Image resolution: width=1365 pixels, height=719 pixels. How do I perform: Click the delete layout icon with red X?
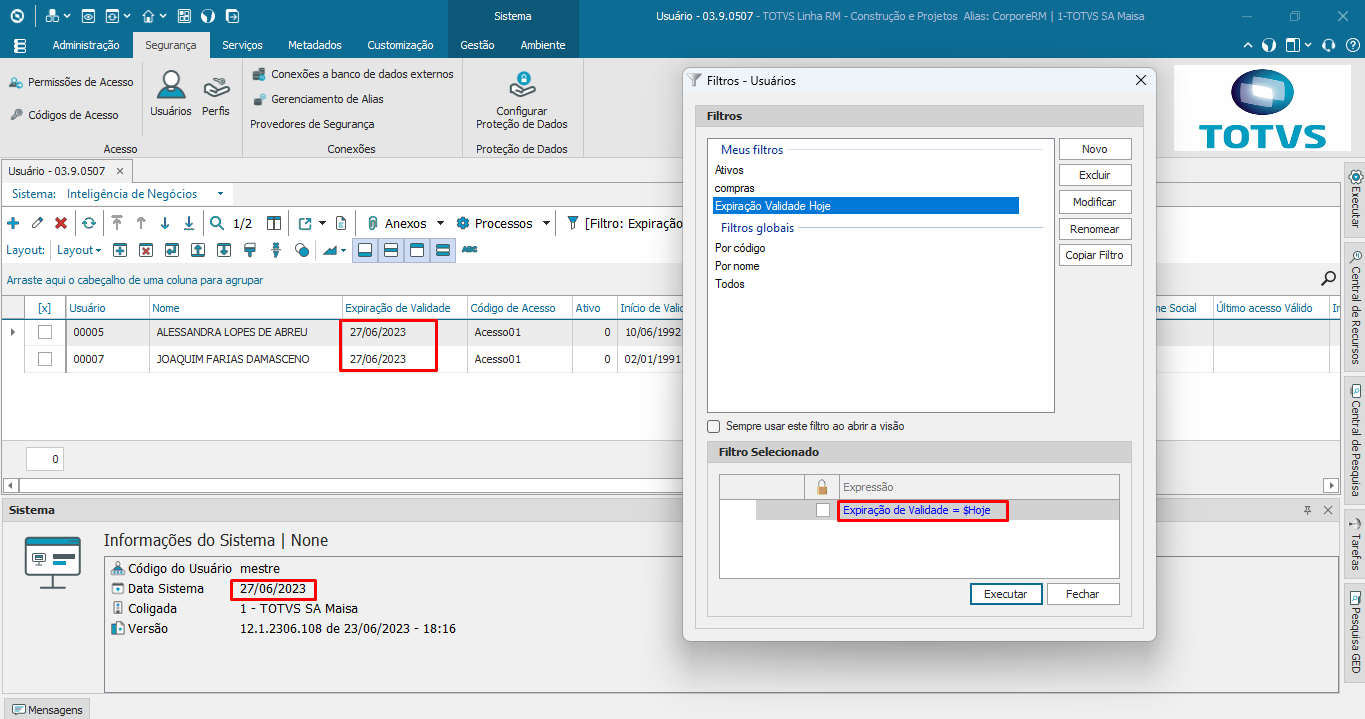coord(145,250)
